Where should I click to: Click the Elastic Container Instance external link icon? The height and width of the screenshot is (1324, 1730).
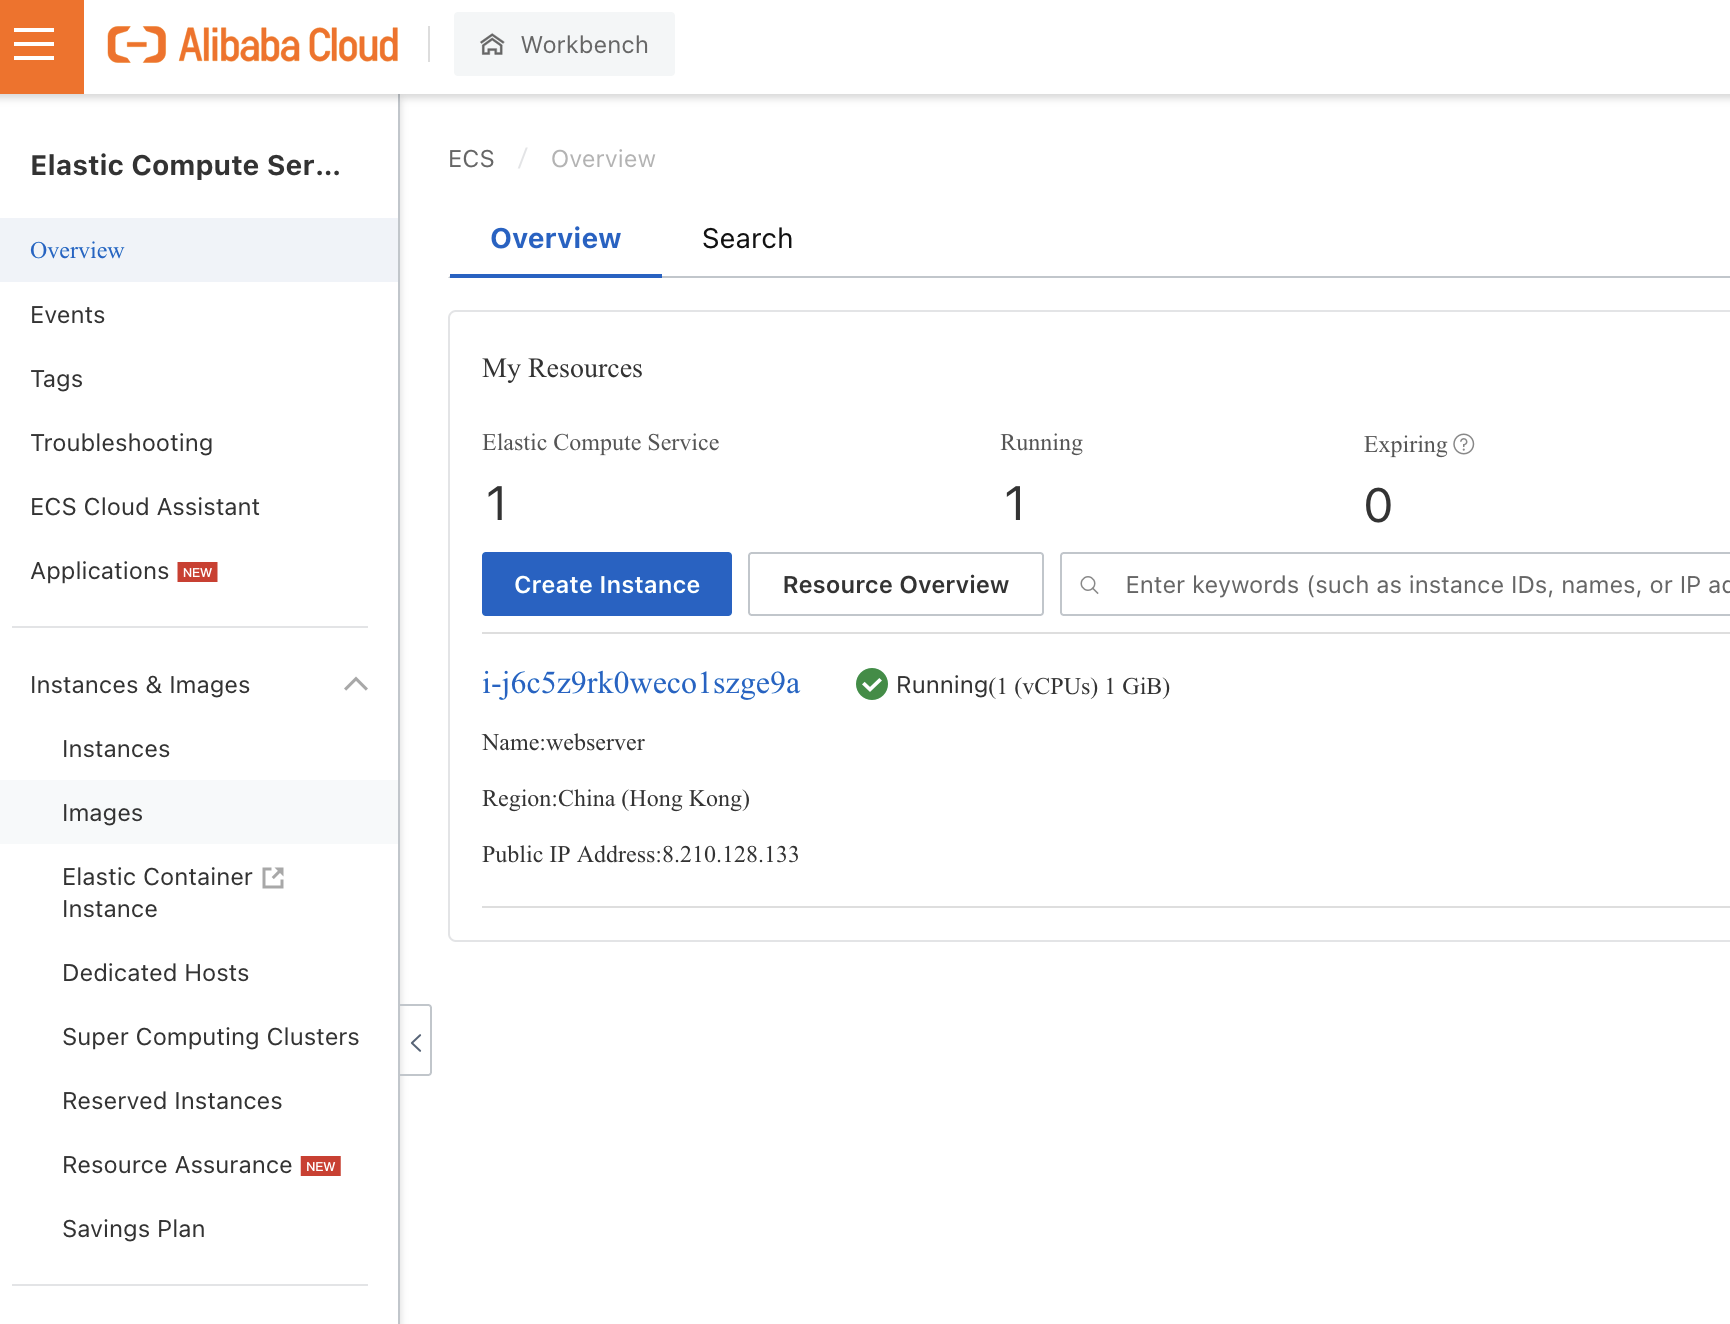pyautogui.click(x=273, y=877)
